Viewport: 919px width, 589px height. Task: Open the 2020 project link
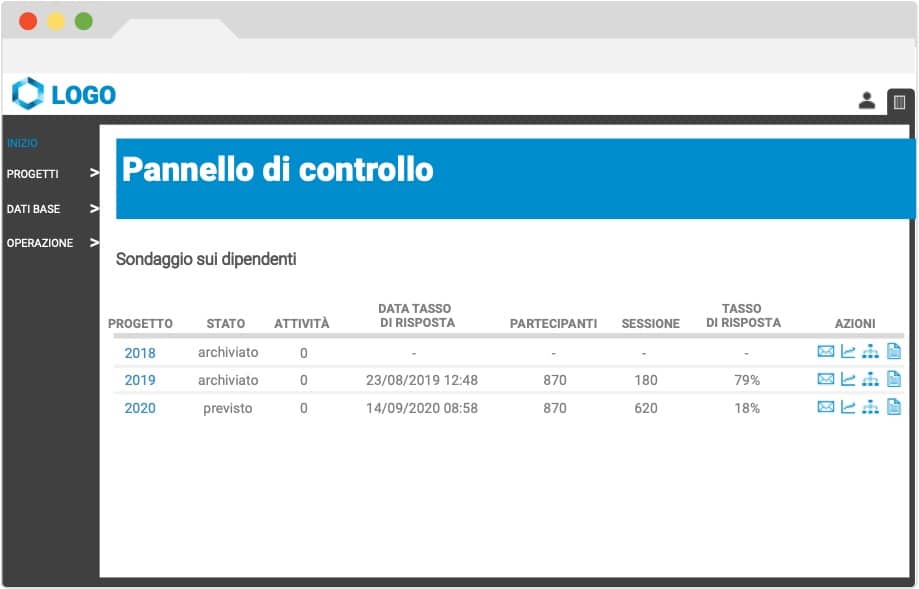(x=139, y=408)
